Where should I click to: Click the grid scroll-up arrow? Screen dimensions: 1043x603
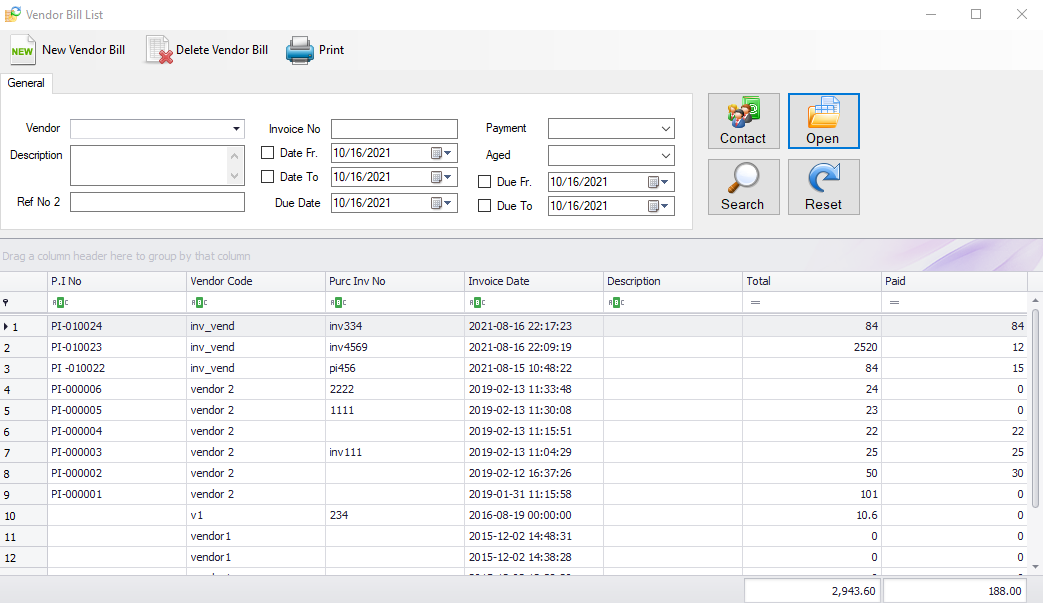(1036, 301)
